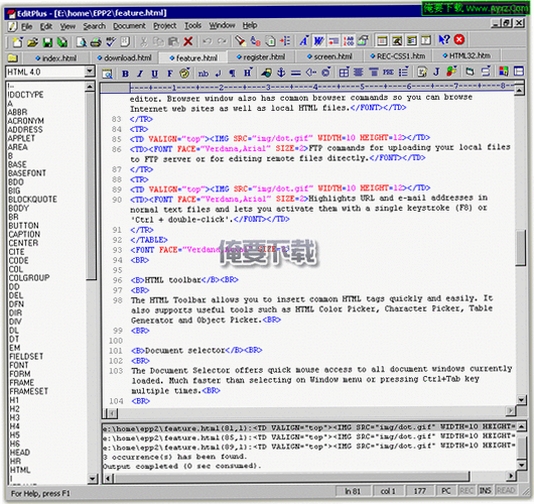Open the Project menu

click(165, 26)
